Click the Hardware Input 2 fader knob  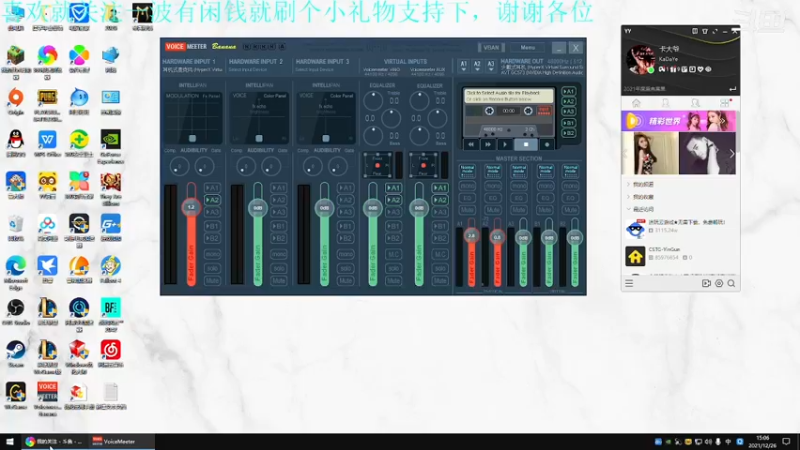point(258,208)
